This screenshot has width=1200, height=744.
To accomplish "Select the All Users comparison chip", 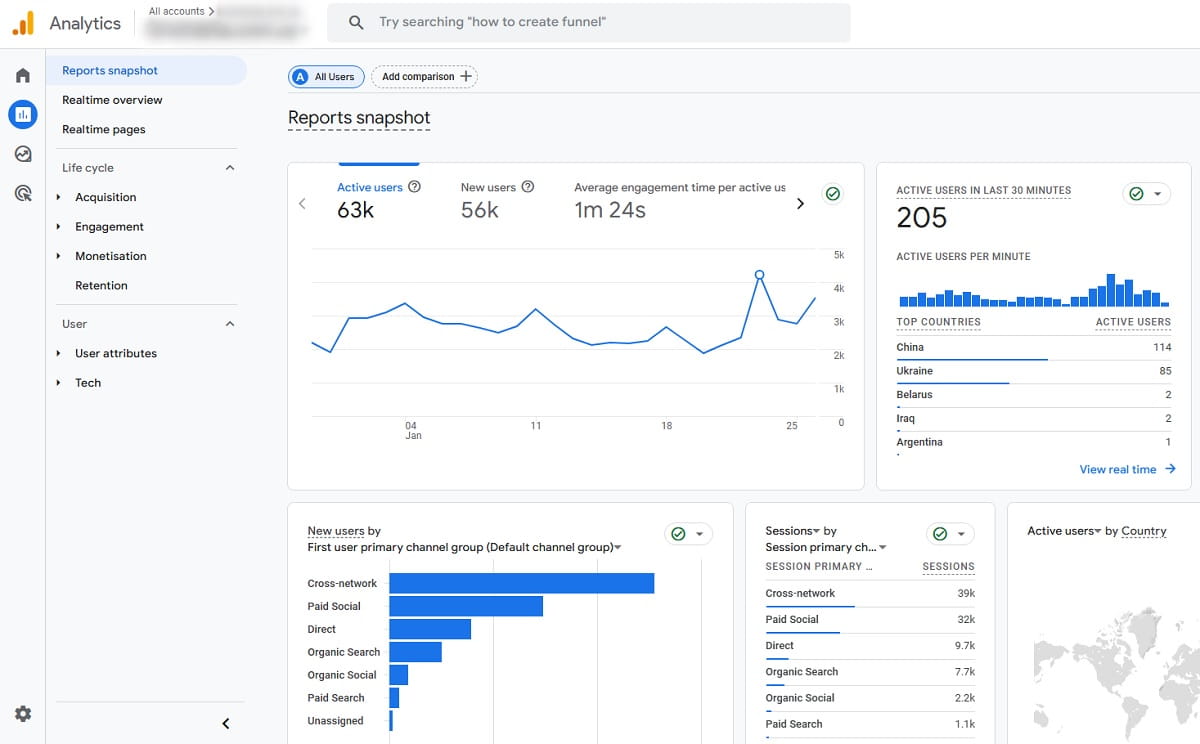I will (x=325, y=76).
